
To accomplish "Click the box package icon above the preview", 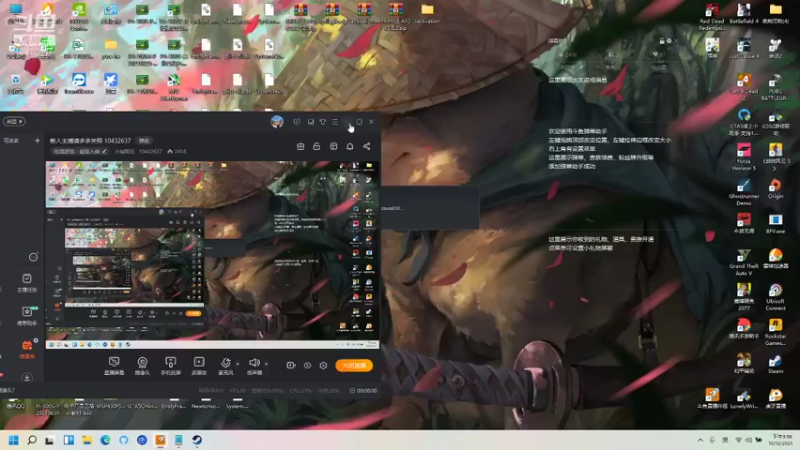I will pyautogui.click(x=334, y=146).
